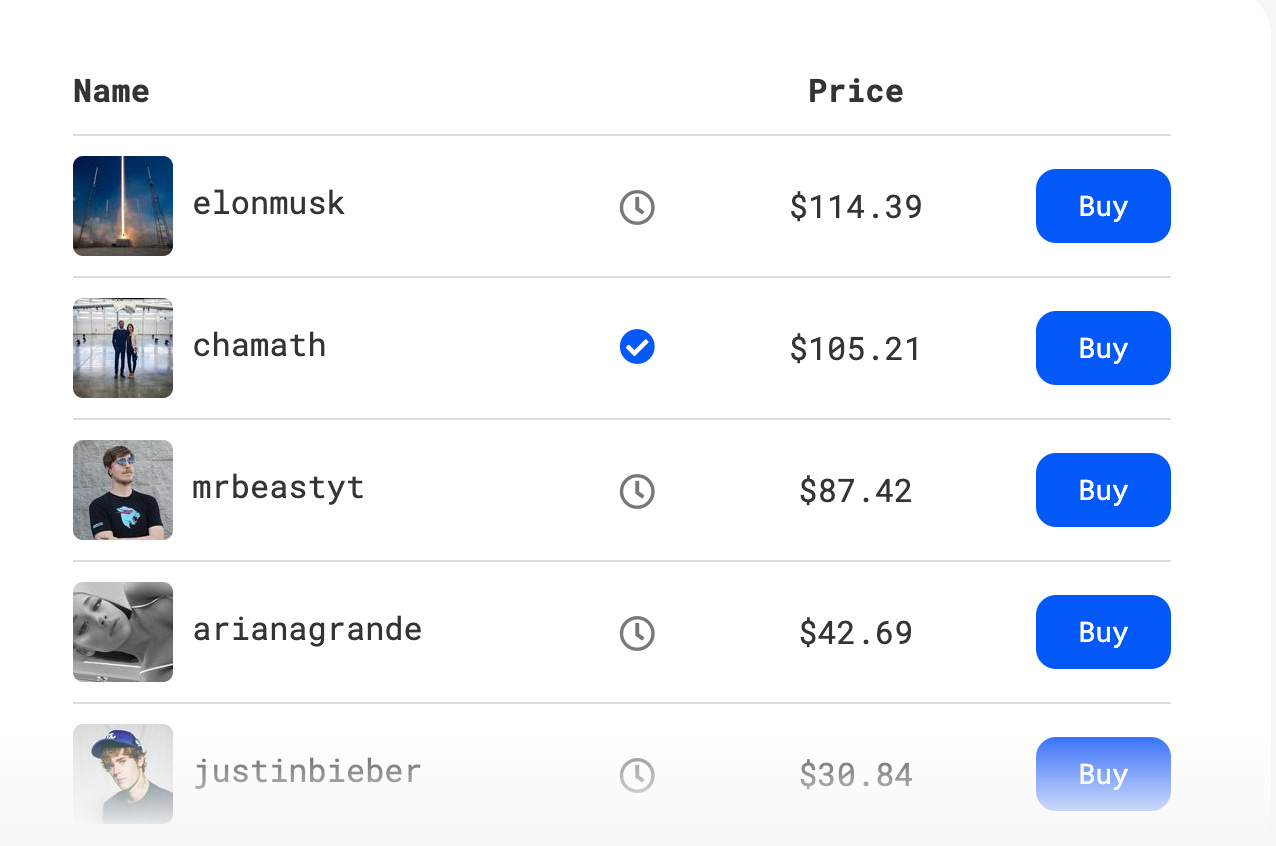1276x846 pixels.
Task: Buy elonmusk at $114.39
Action: coord(1103,206)
